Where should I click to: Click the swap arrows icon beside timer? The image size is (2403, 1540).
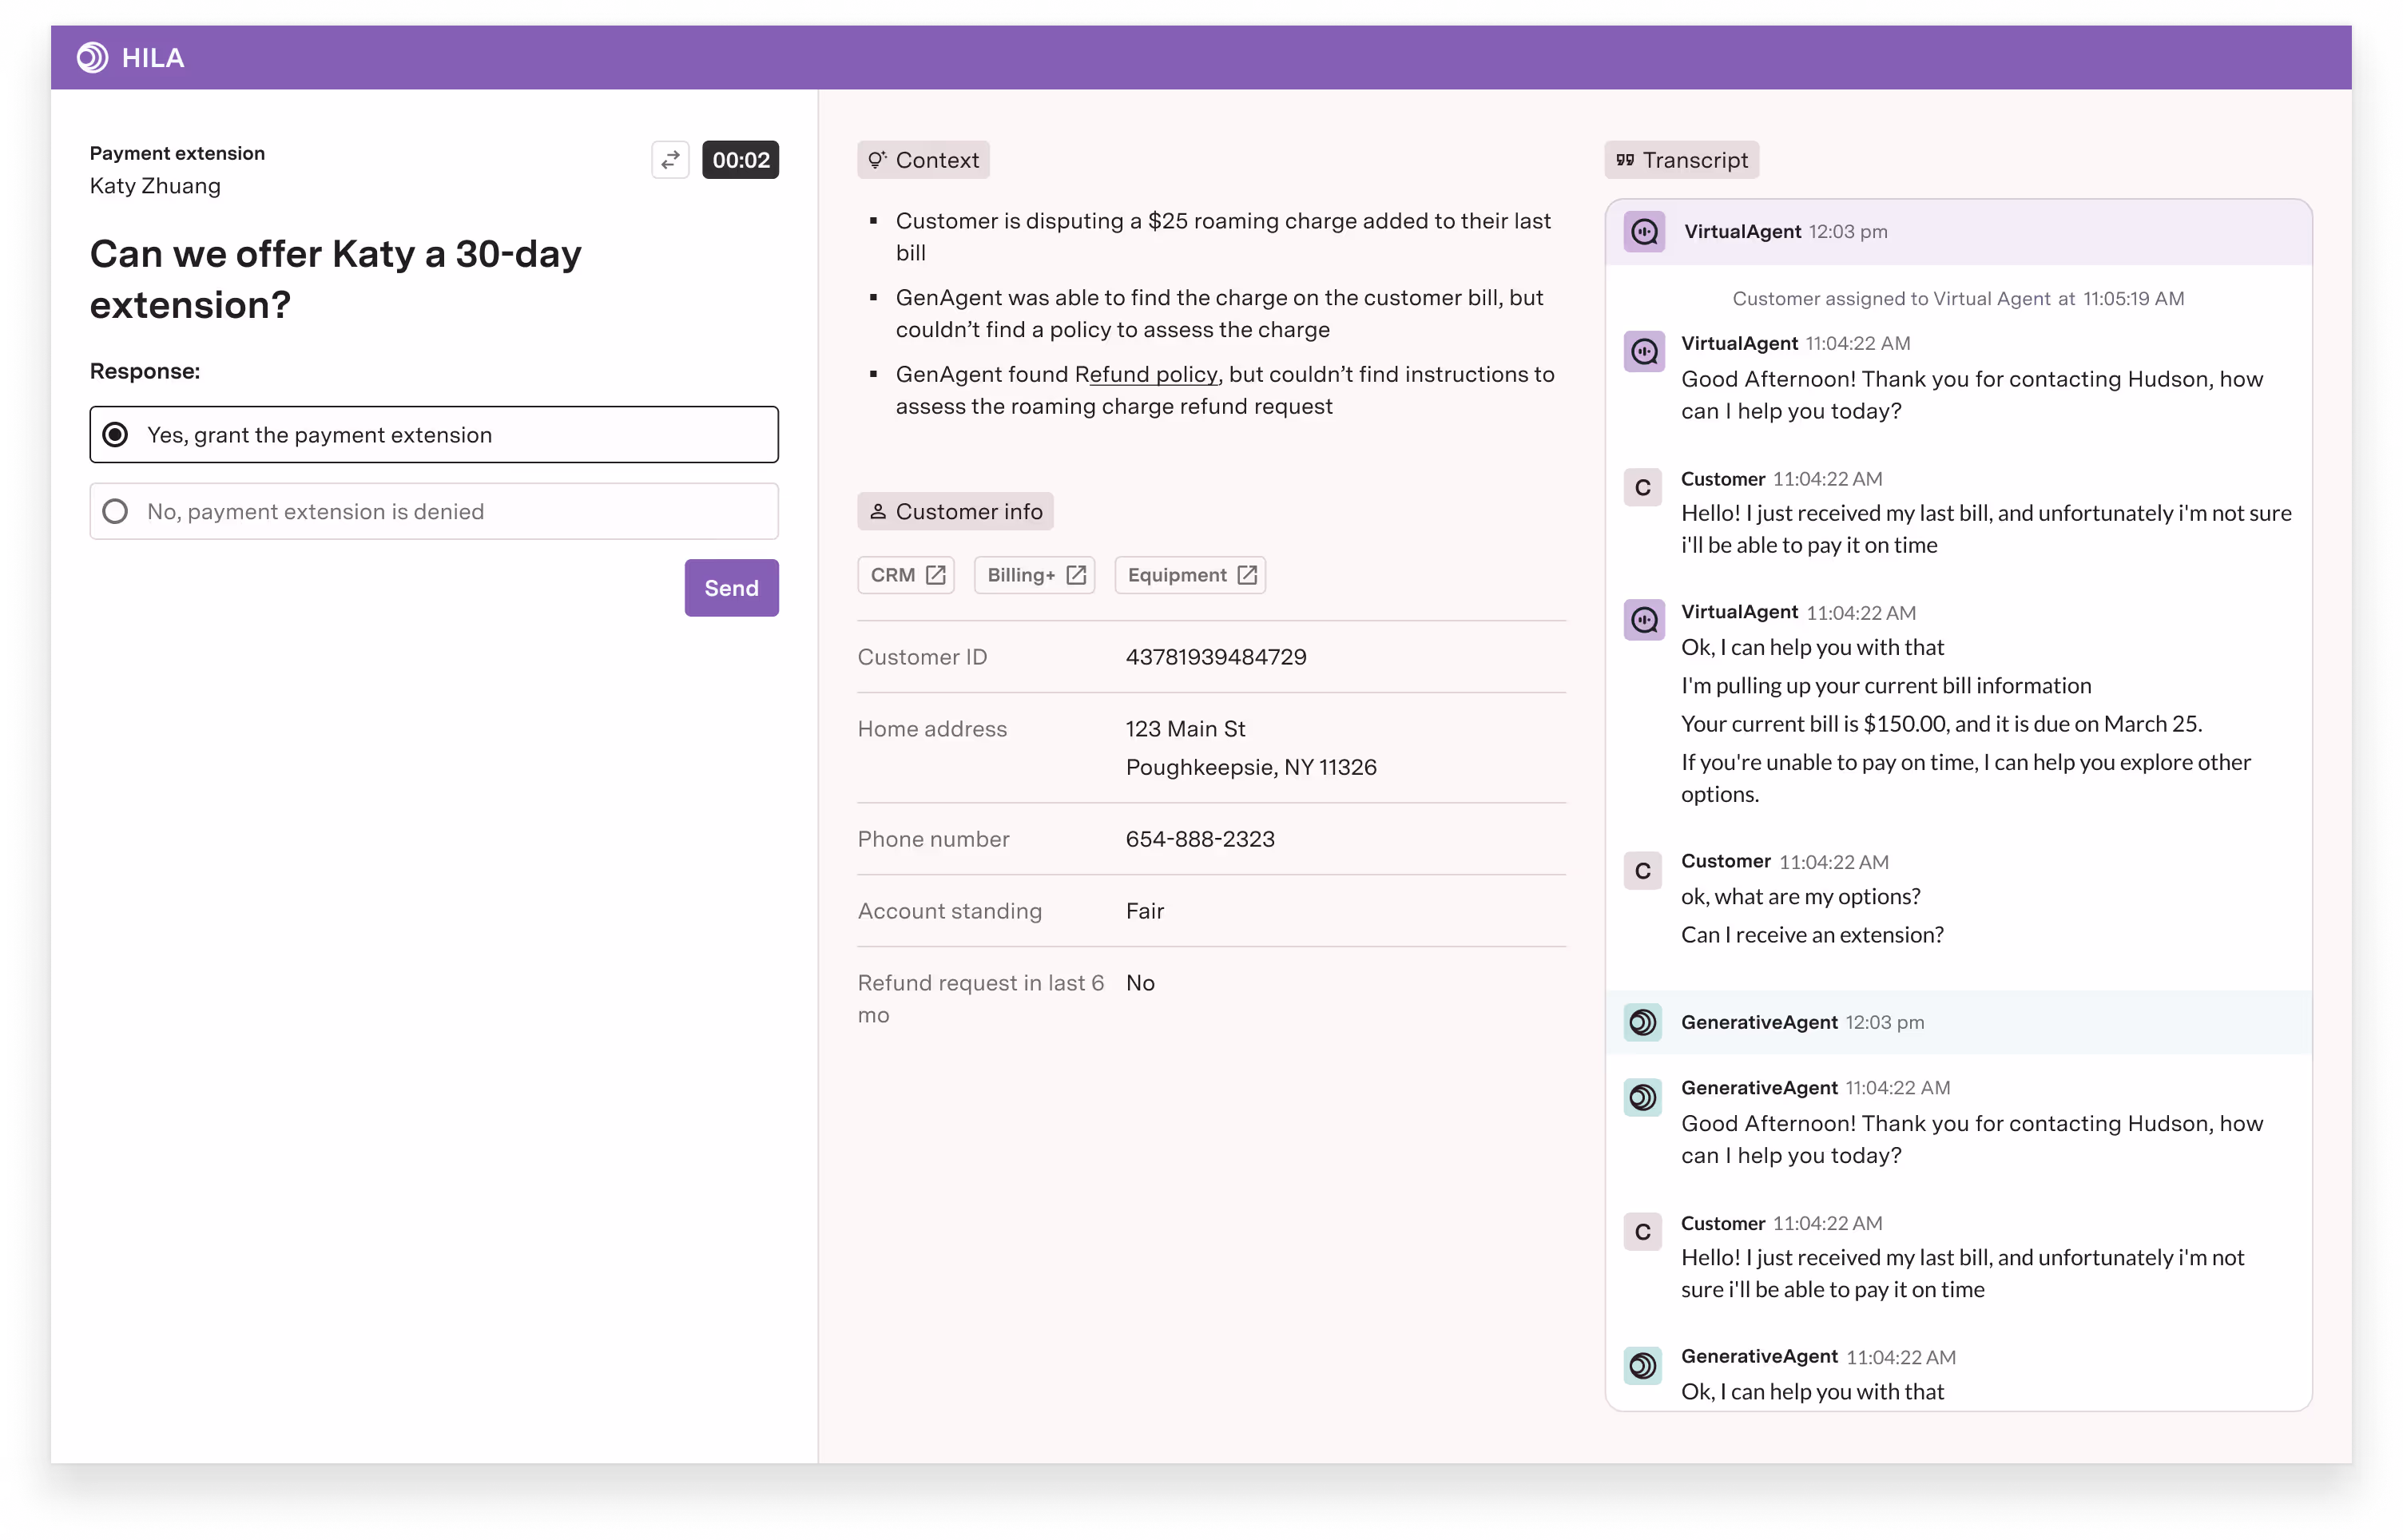(x=670, y=160)
